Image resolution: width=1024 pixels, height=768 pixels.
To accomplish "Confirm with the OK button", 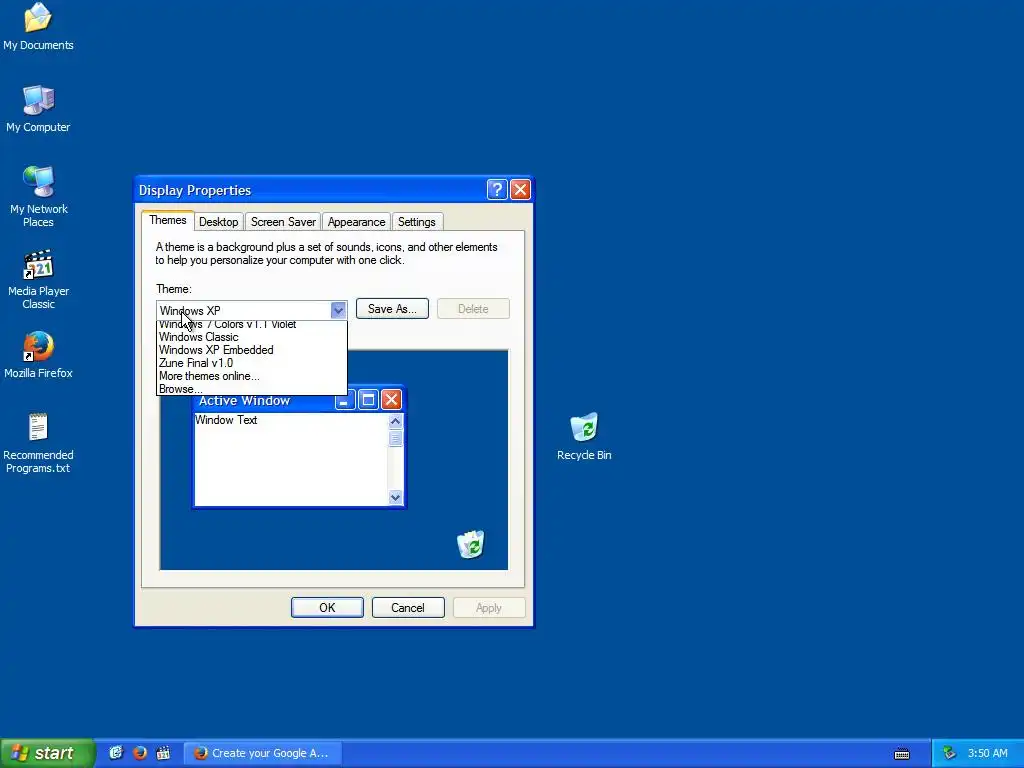I will coord(327,607).
